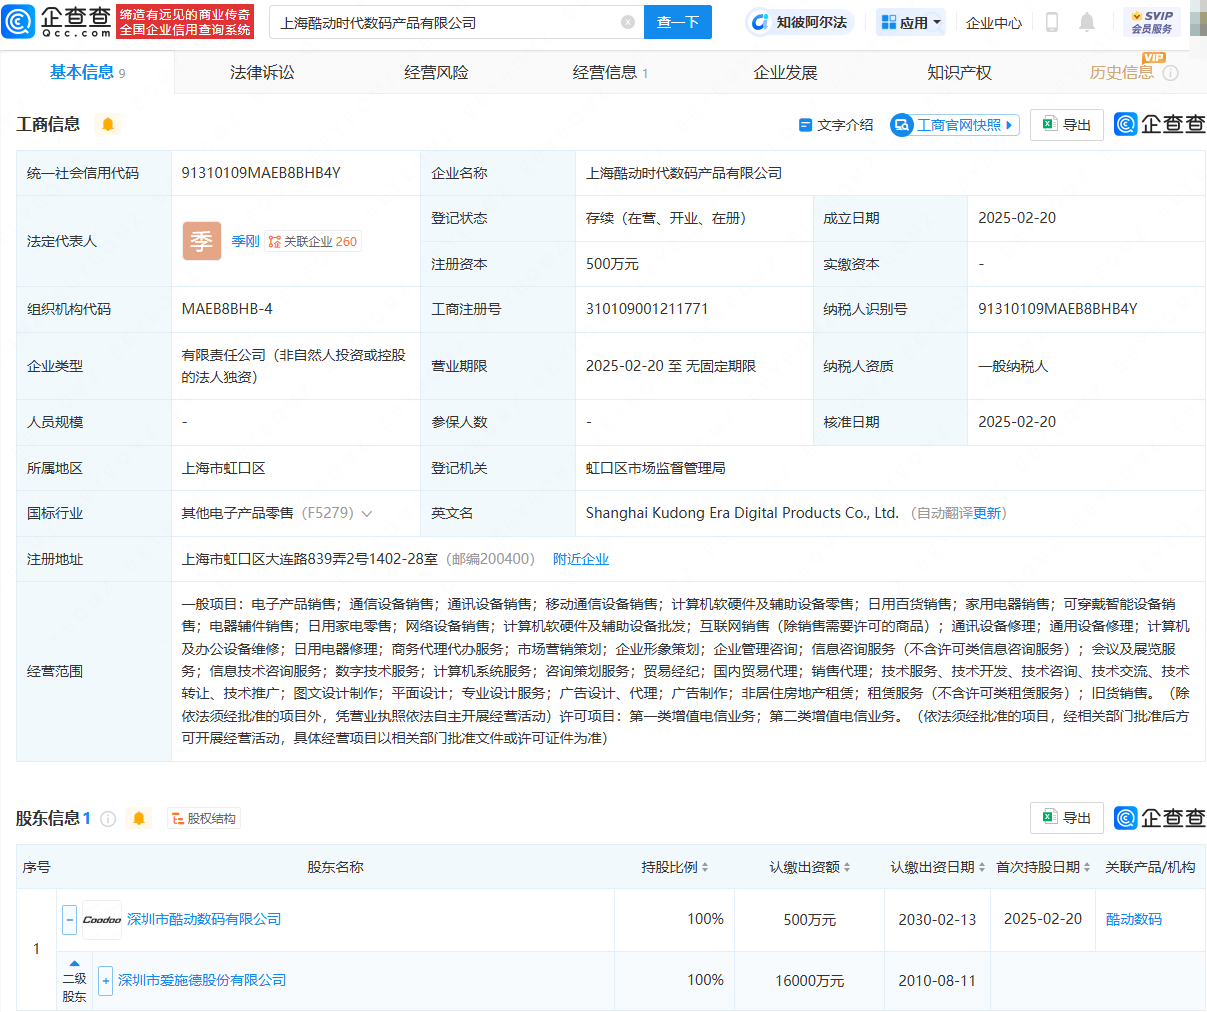Viewport: 1207px width, 1012px height.
Task: Open 知彼阿尔法 from the header
Action: pos(800,22)
